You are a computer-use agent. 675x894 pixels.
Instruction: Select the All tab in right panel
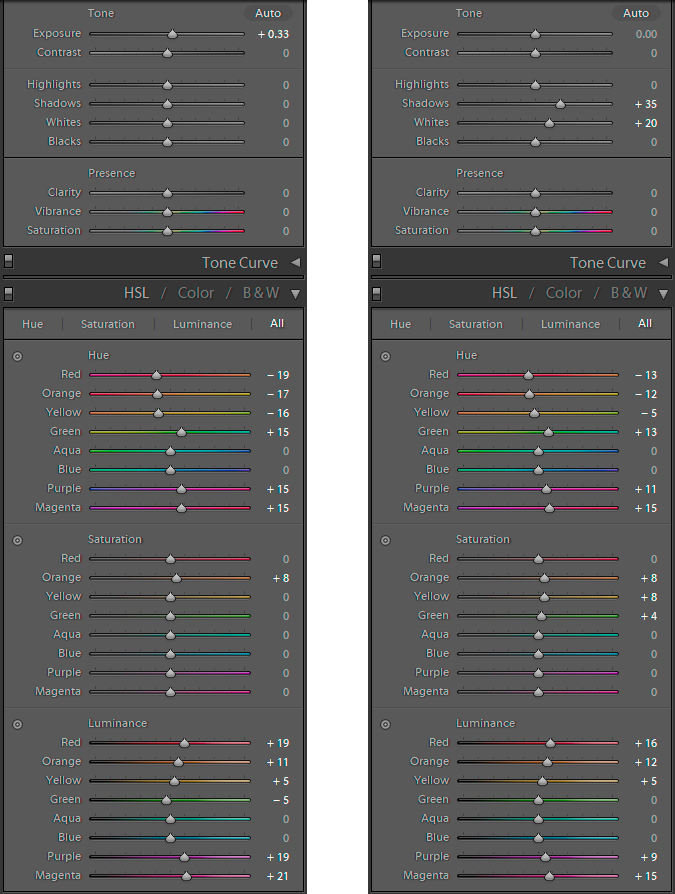(645, 323)
